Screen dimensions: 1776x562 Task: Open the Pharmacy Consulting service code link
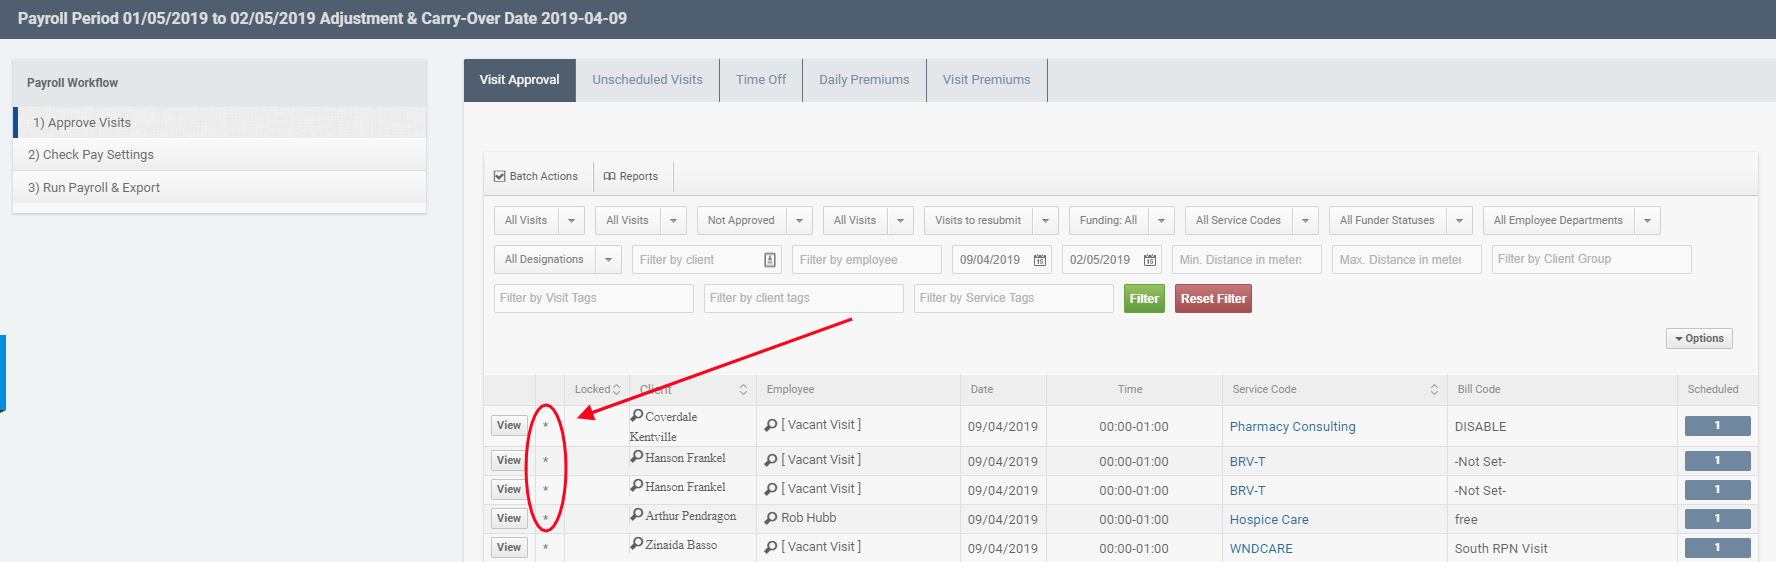1292,427
